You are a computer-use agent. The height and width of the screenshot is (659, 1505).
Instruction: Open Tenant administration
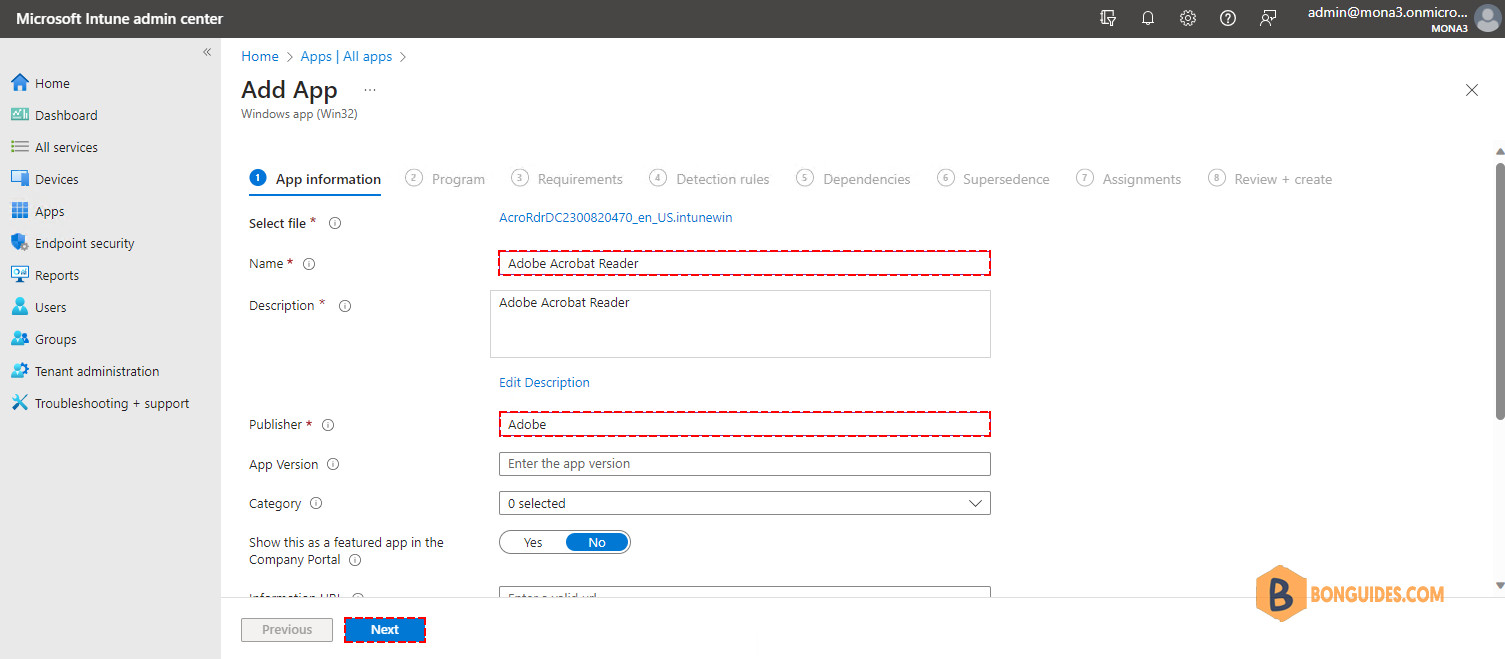pyautogui.click(x=85, y=371)
